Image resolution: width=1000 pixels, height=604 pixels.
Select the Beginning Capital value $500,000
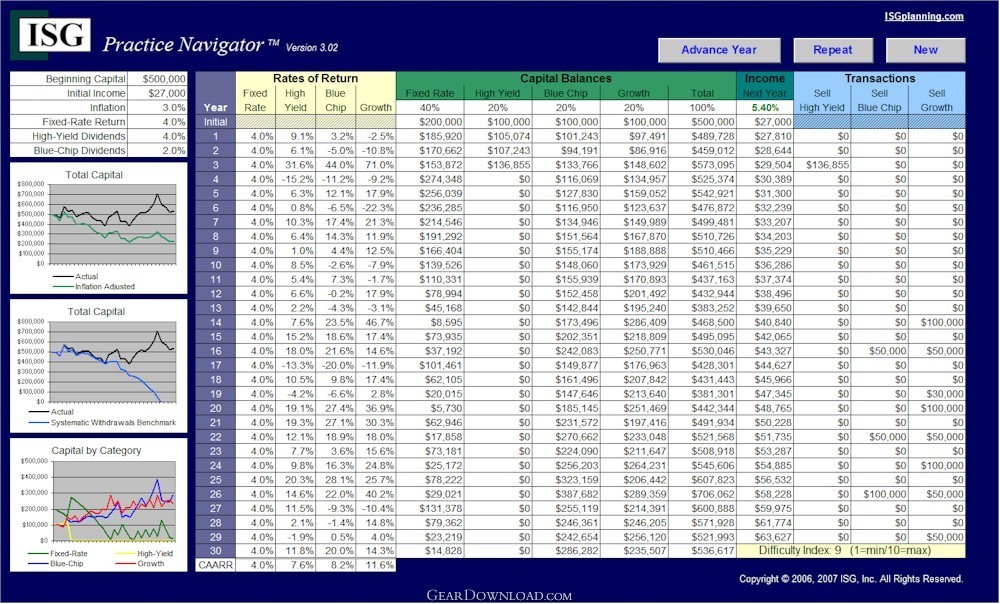tap(158, 79)
